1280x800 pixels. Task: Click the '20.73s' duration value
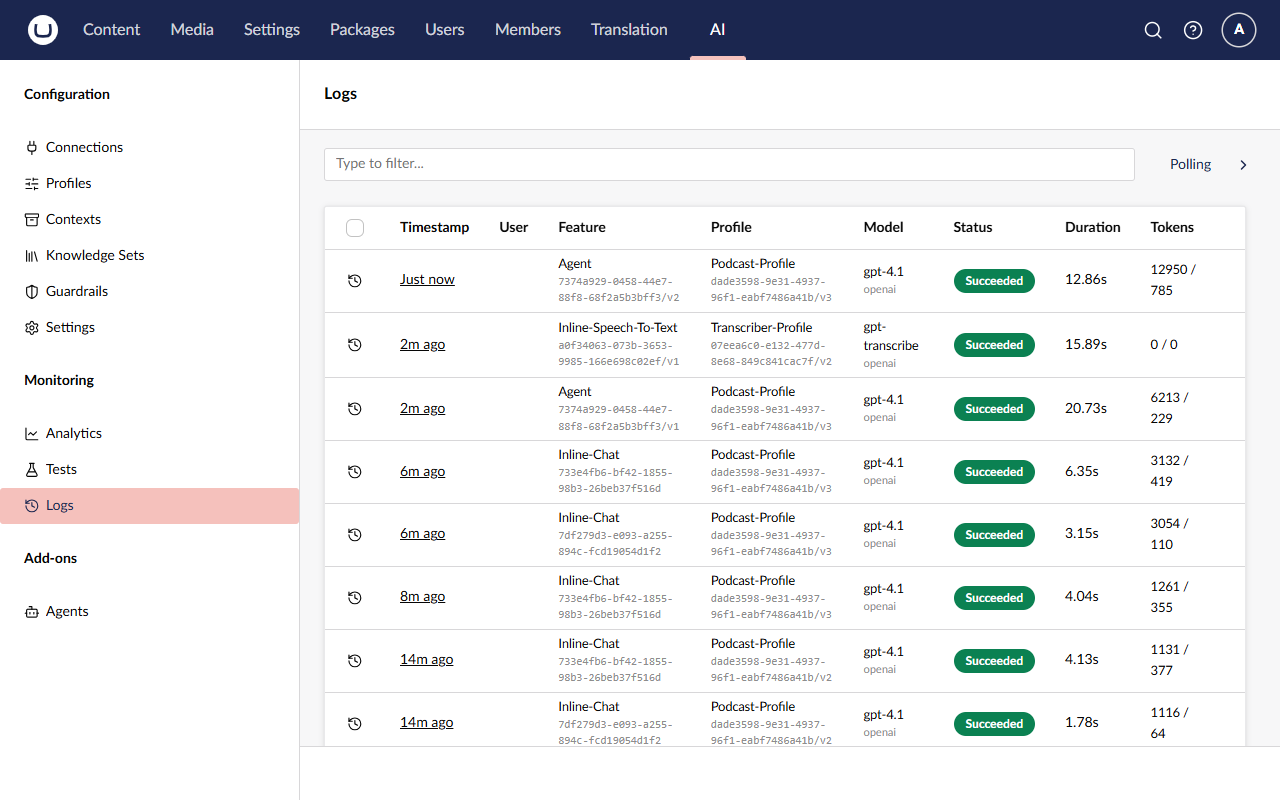(1086, 408)
